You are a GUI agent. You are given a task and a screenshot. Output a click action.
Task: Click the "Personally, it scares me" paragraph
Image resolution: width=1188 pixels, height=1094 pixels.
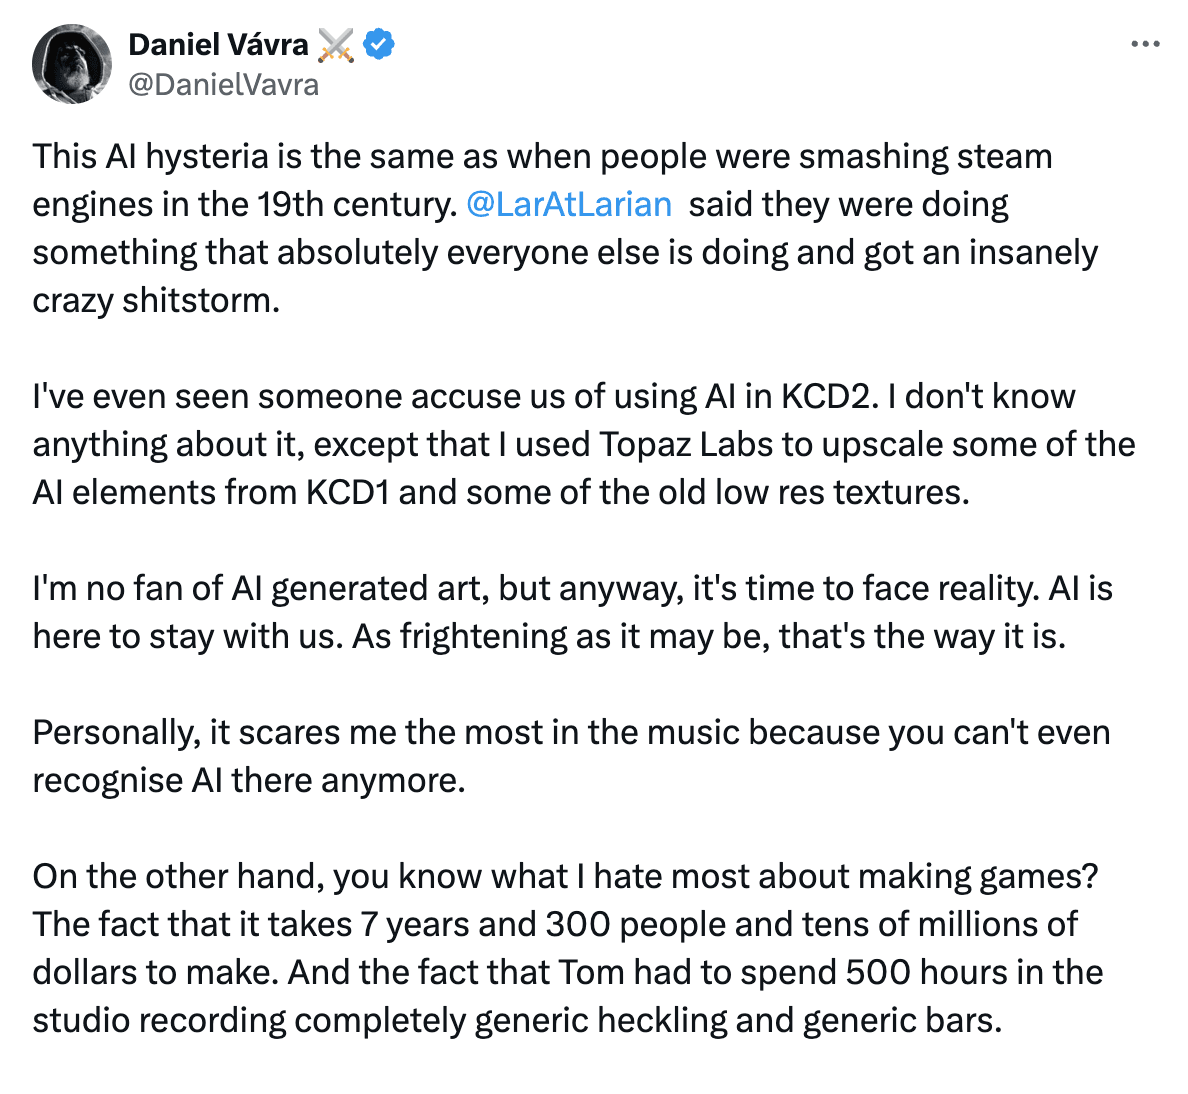pyautogui.click(x=570, y=732)
